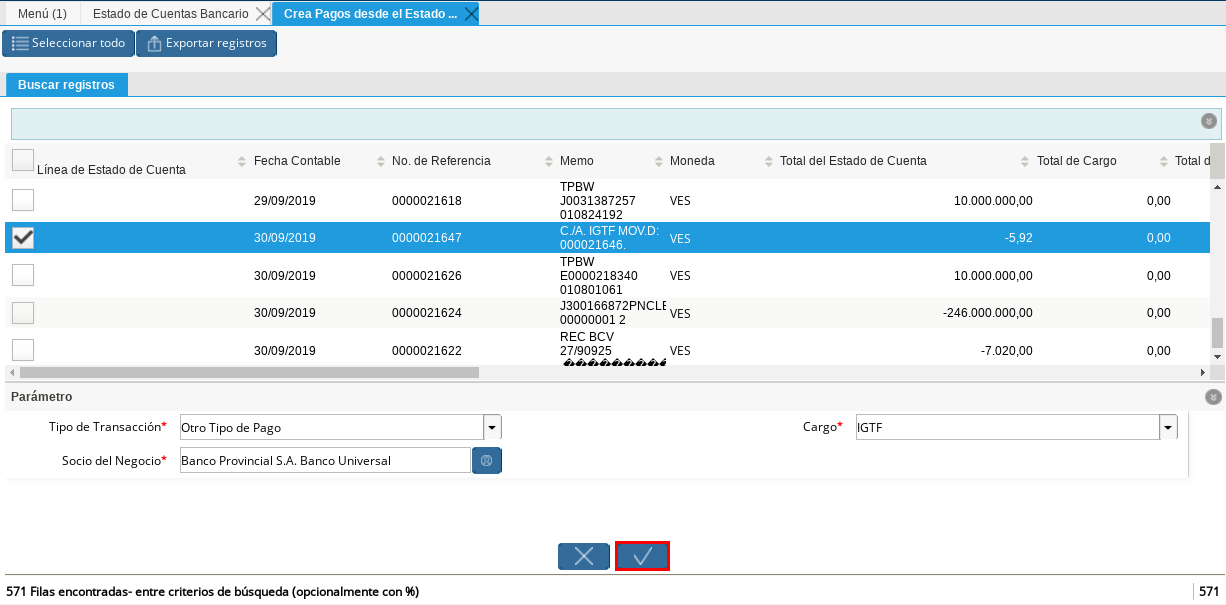Click the green checkmark confirm button
The width and height of the screenshot is (1226, 605).
click(642, 556)
